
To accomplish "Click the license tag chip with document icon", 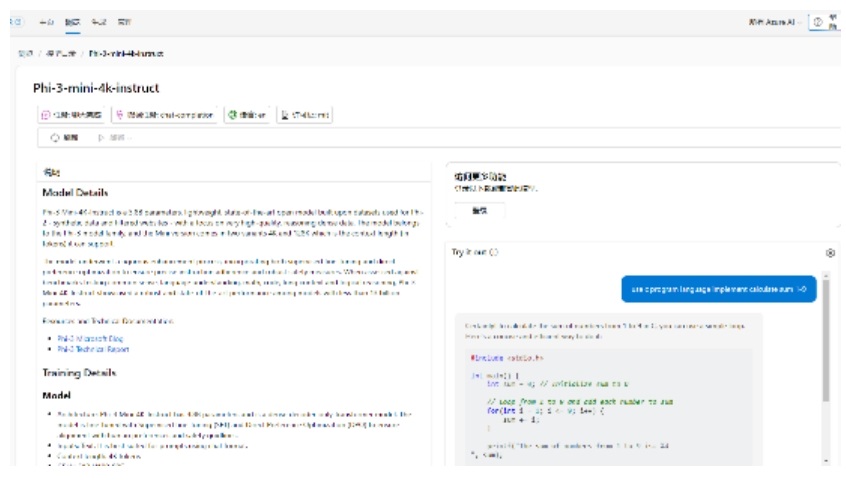I will (x=304, y=114).
